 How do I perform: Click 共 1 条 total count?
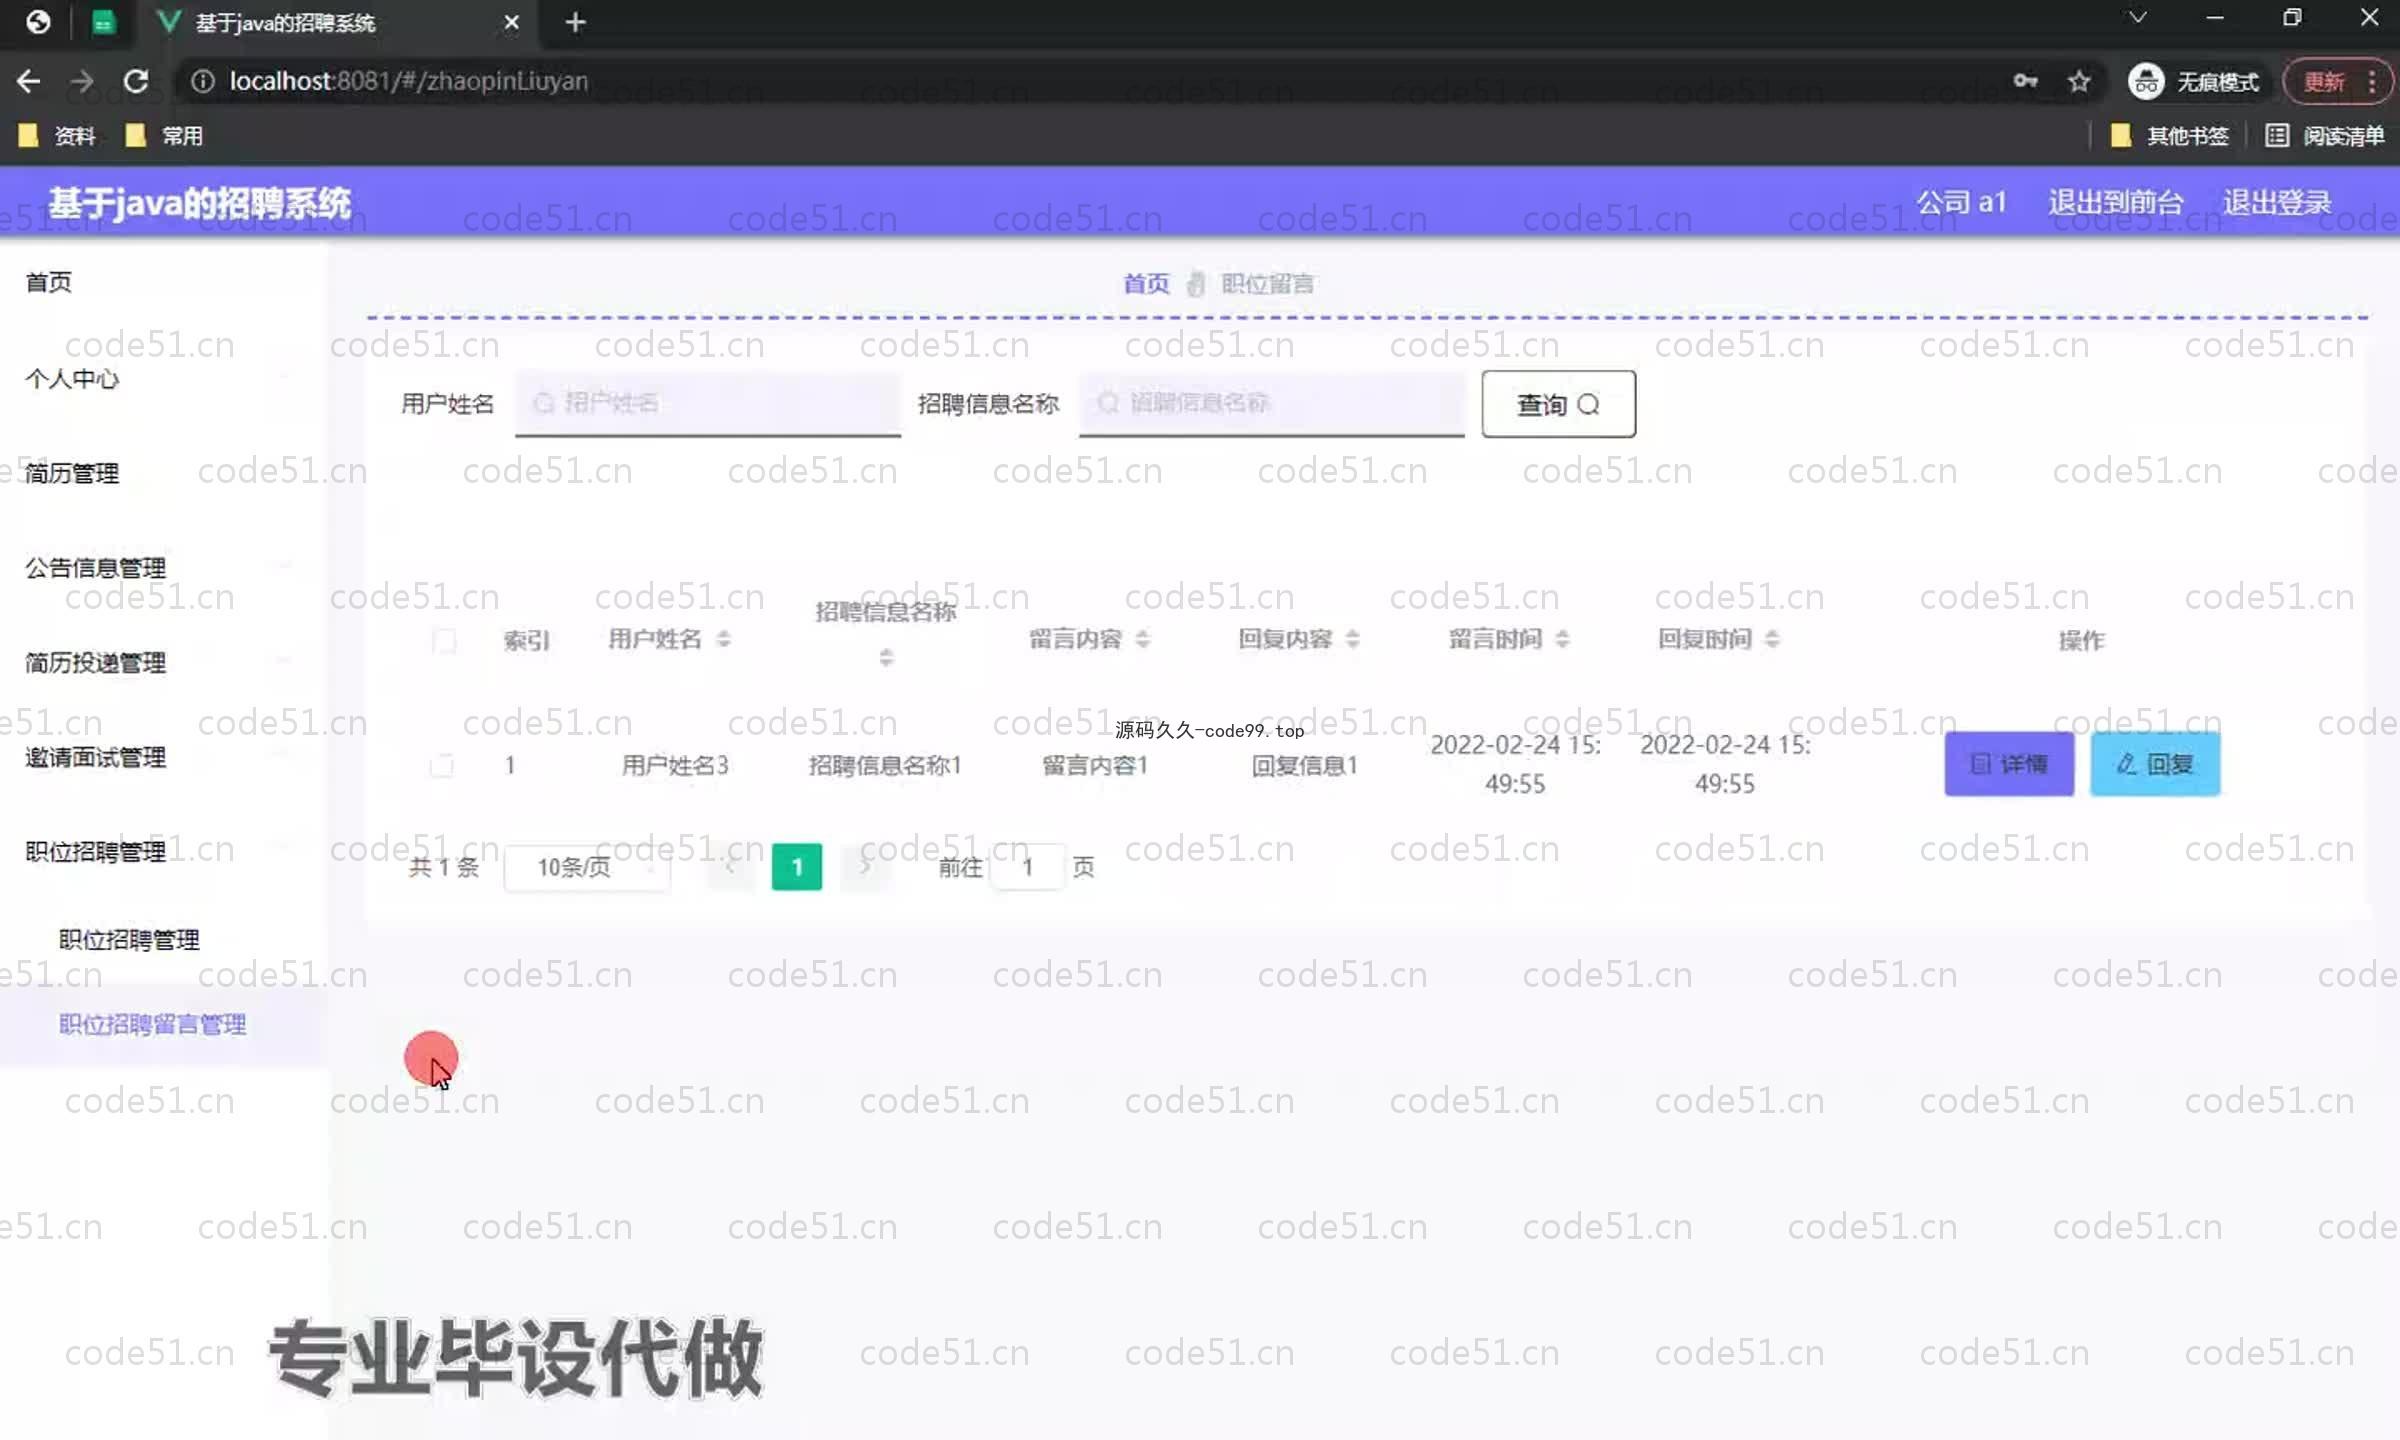tap(444, 867)
